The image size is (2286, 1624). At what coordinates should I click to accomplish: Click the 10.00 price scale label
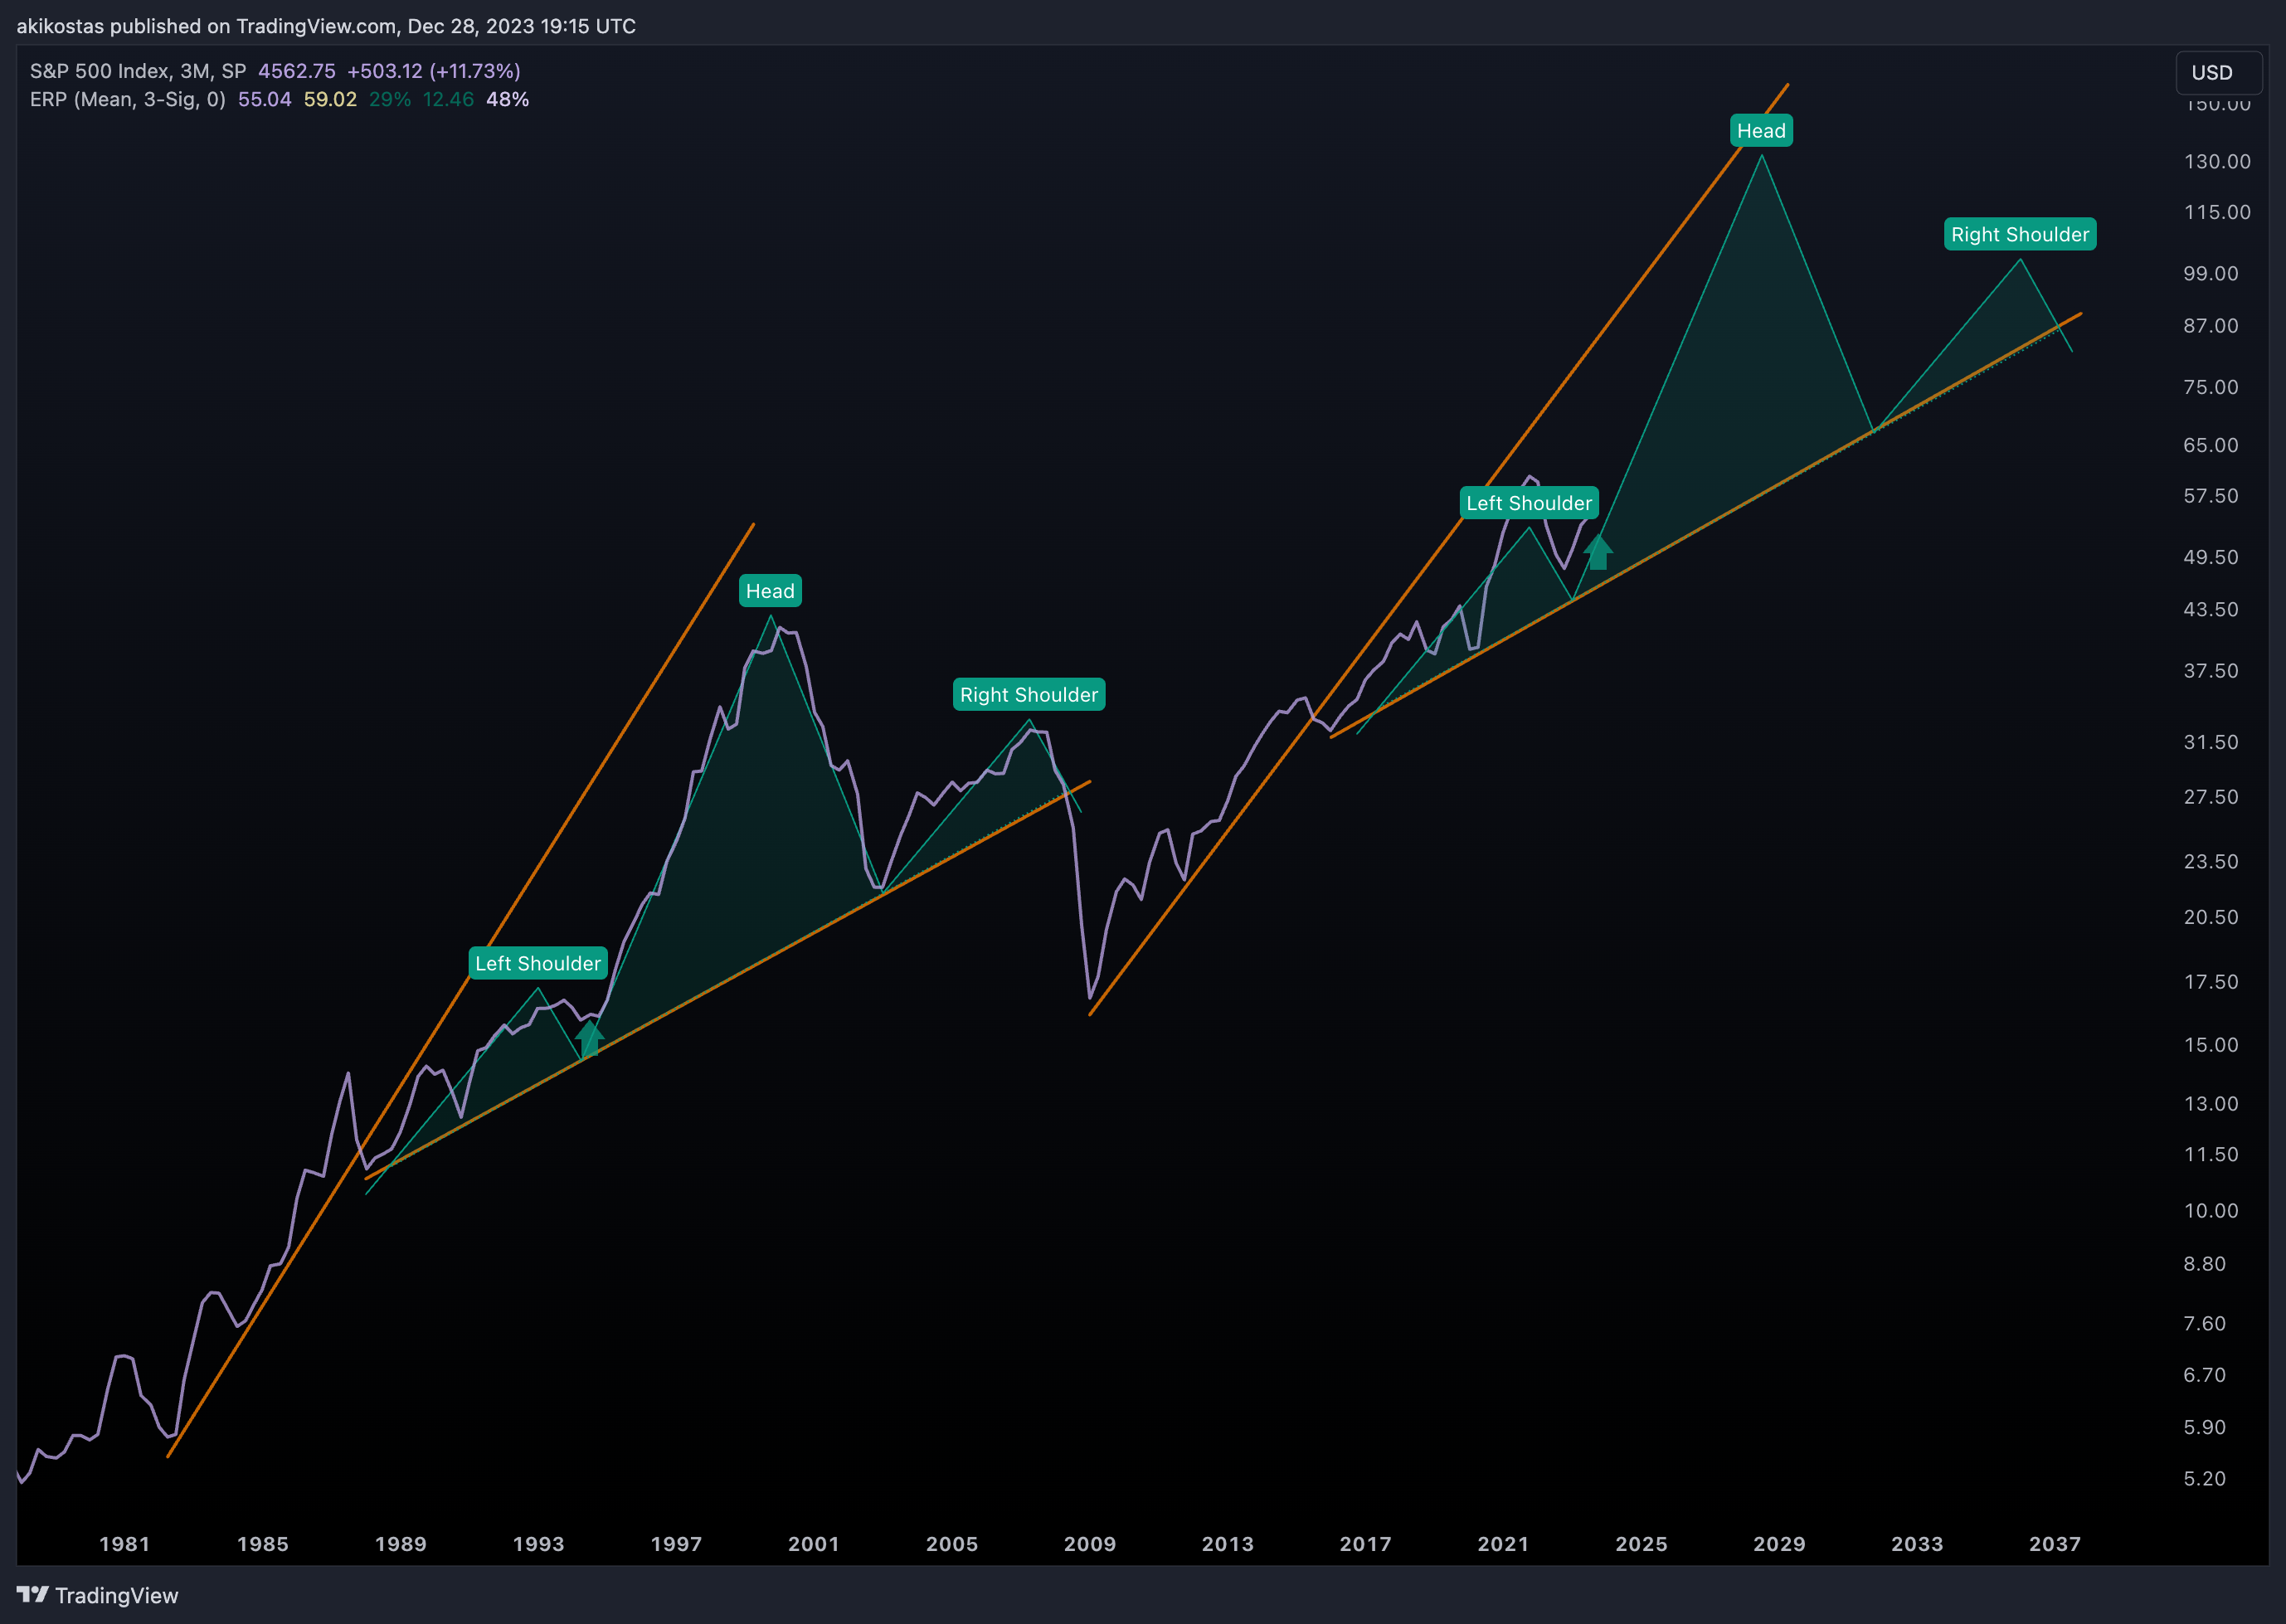tap(2211, 1211)
